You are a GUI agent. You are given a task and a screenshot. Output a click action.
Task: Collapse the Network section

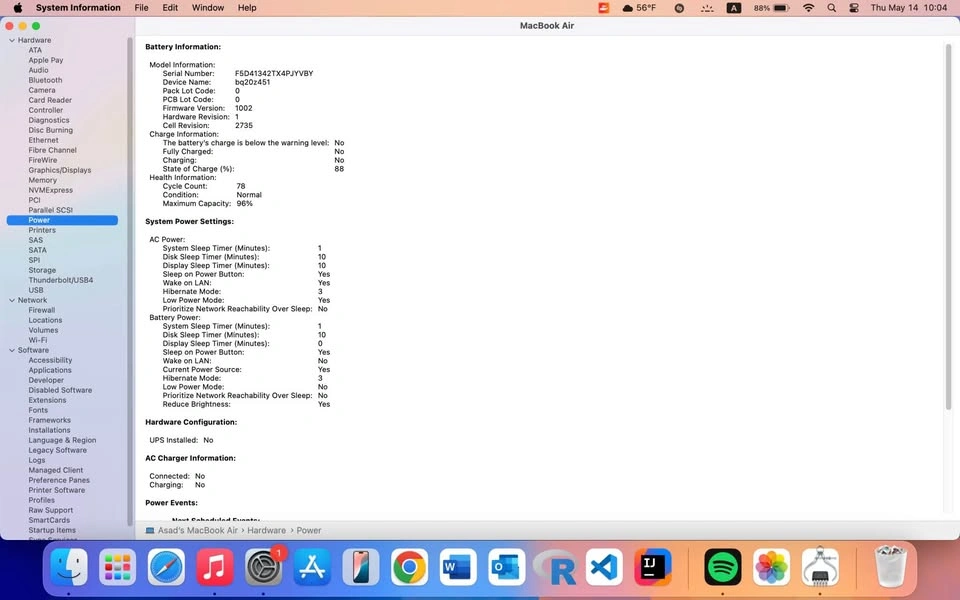pos(12,301)
